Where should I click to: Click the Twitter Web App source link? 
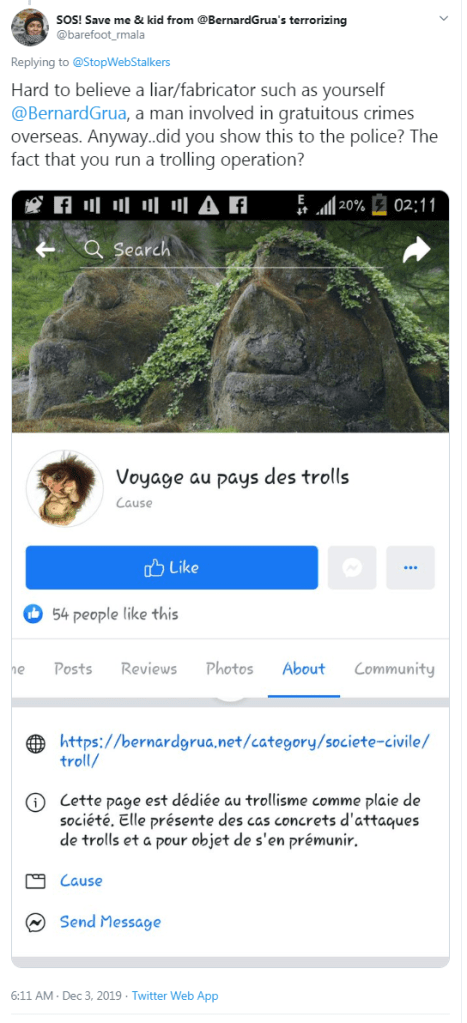click(175, 996)
